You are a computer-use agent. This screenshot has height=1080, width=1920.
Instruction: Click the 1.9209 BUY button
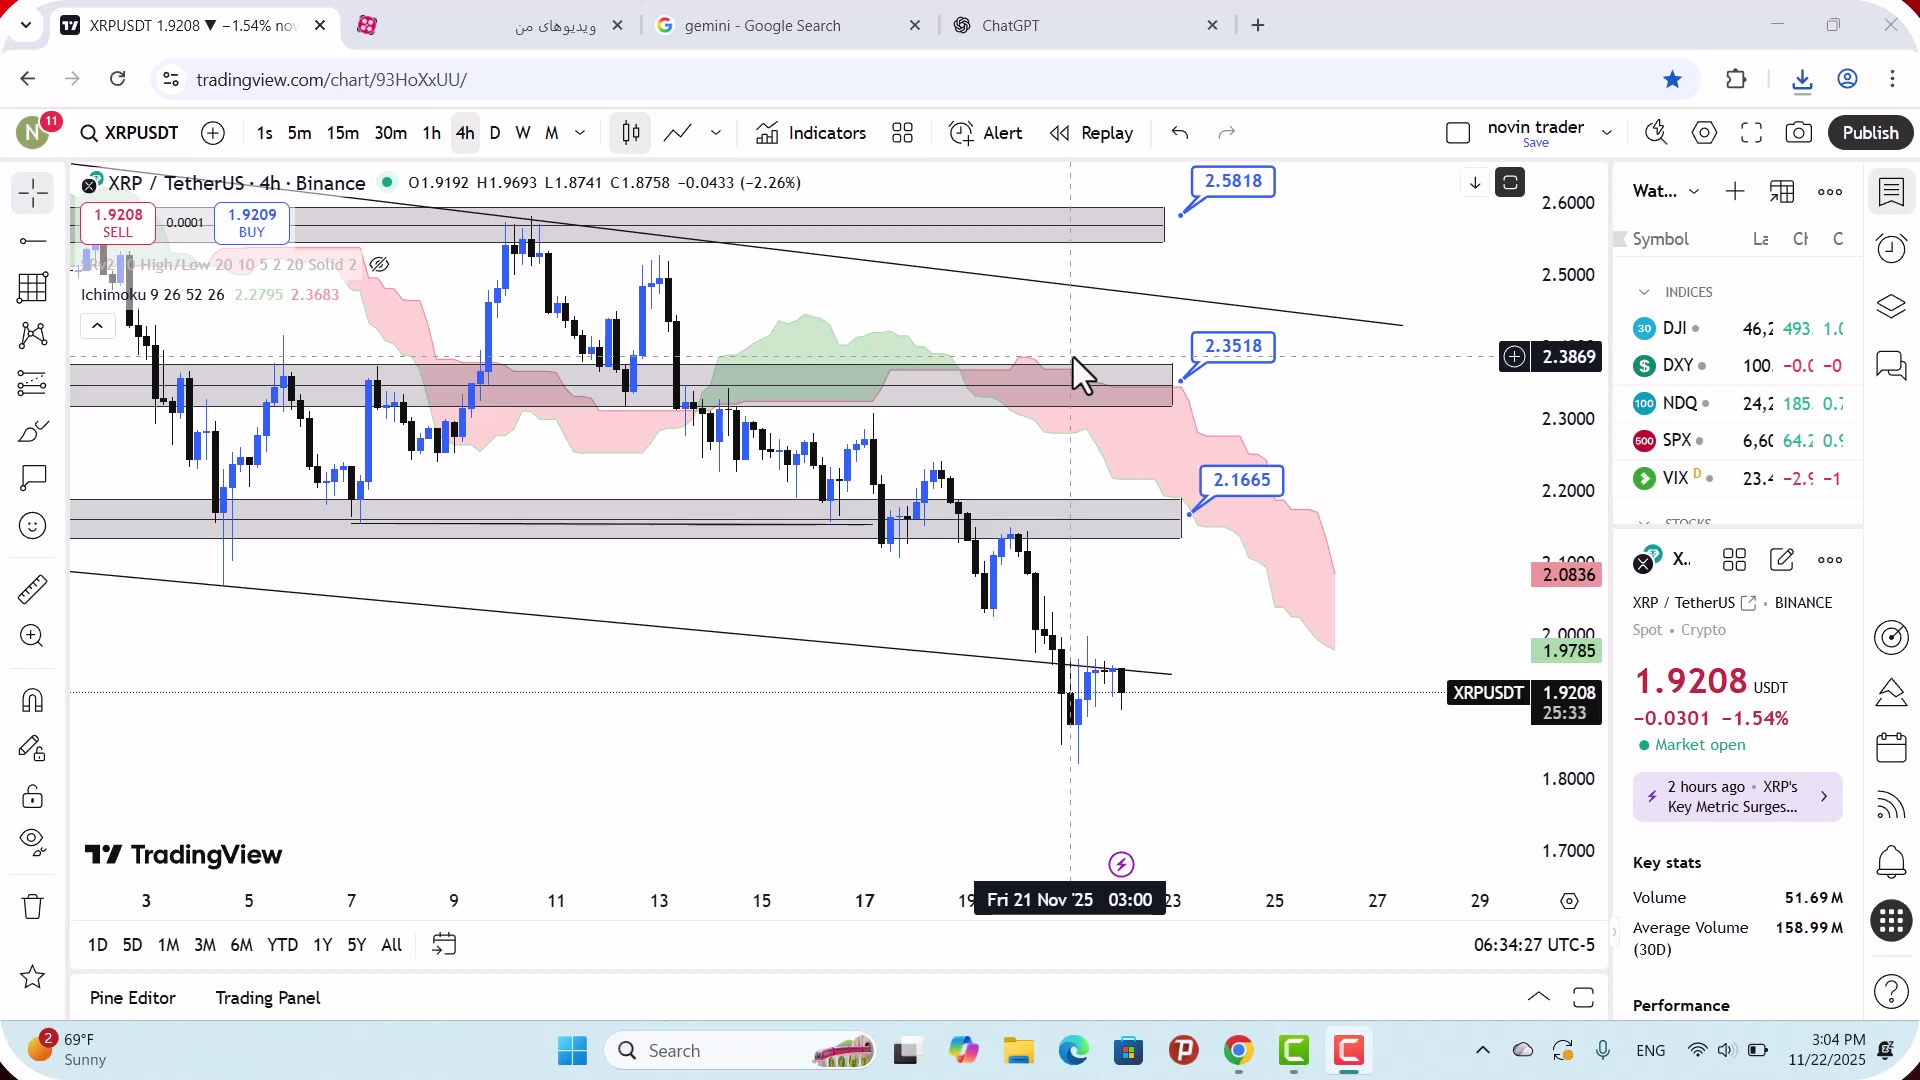[252, 223]
